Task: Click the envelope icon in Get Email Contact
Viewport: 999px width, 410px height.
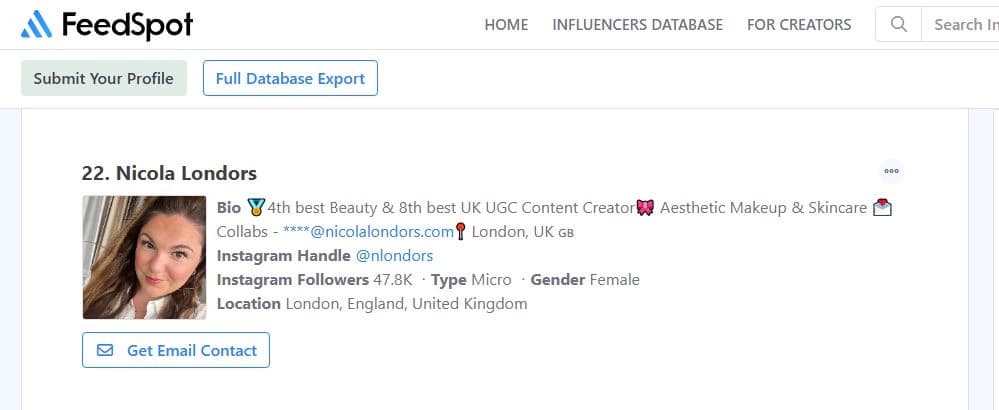Action: coord(105,350)
